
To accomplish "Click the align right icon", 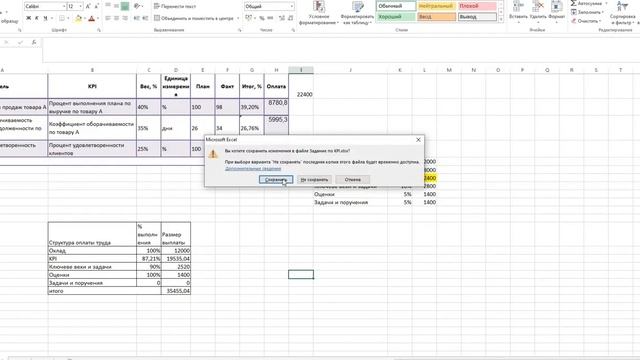I will (125, 18).
